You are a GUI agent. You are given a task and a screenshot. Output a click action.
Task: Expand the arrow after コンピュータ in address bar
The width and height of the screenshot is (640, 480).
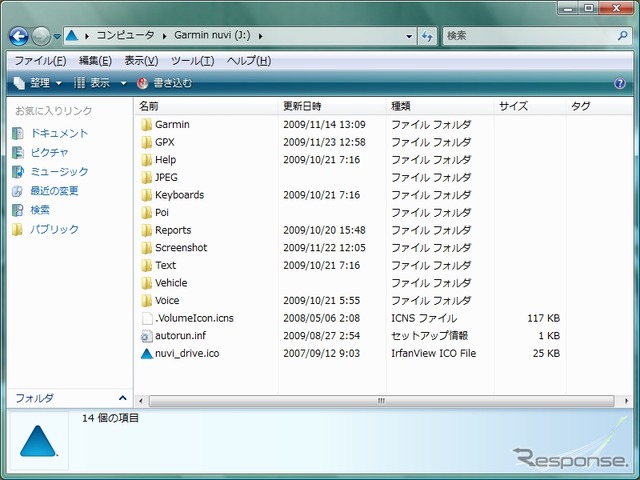point(164,36)
